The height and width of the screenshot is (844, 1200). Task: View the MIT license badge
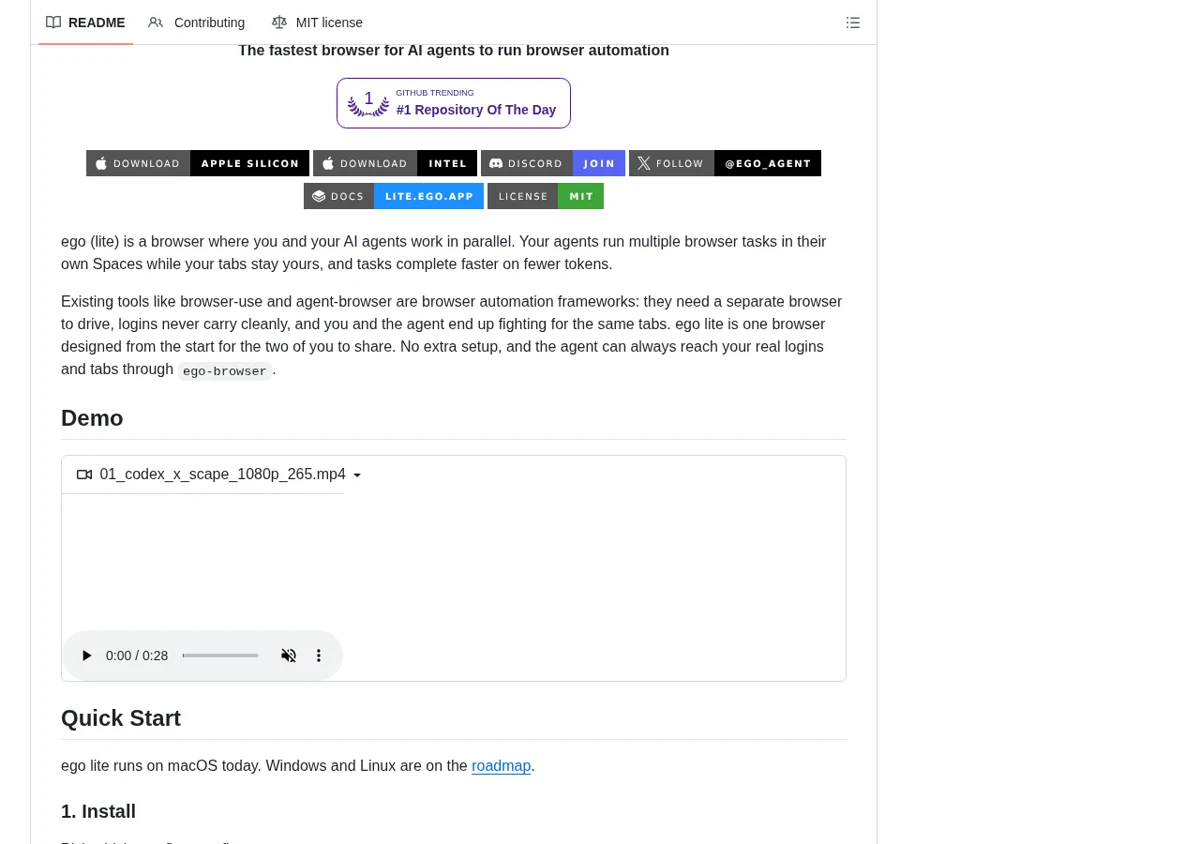tap(545, 196)
